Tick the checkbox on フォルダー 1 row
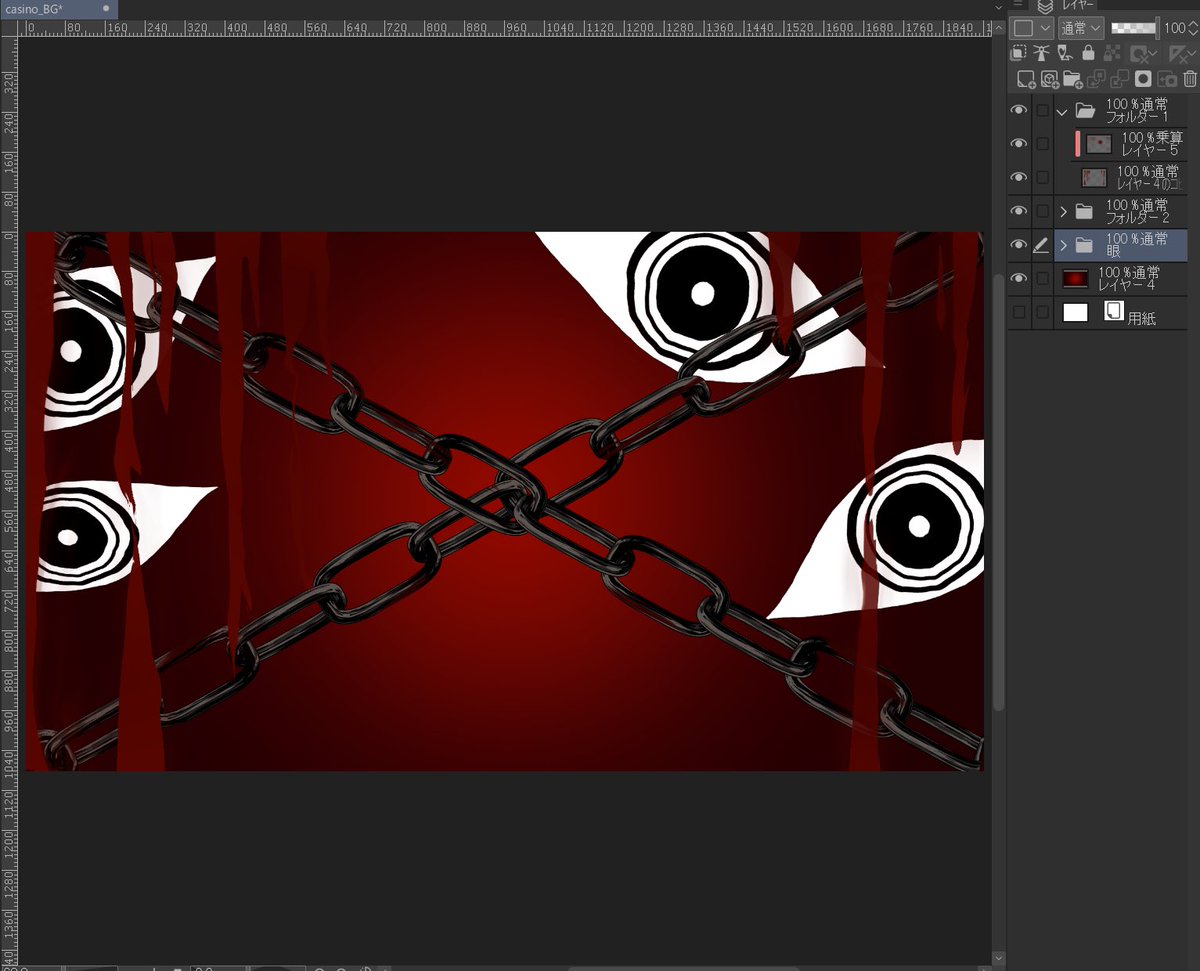Screen dimensions: 1200x971 pyautogui.click(x=1043, y=110)
